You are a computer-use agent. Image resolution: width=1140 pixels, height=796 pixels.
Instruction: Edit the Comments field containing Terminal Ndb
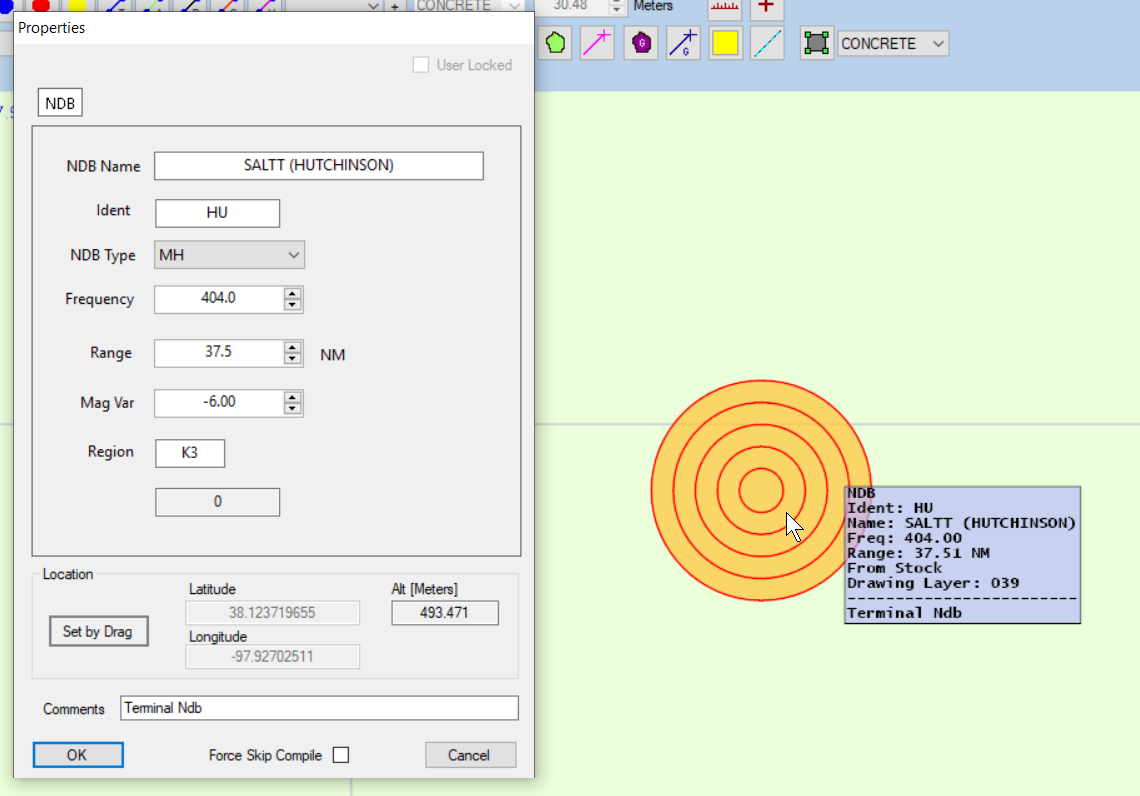(319, 707)
